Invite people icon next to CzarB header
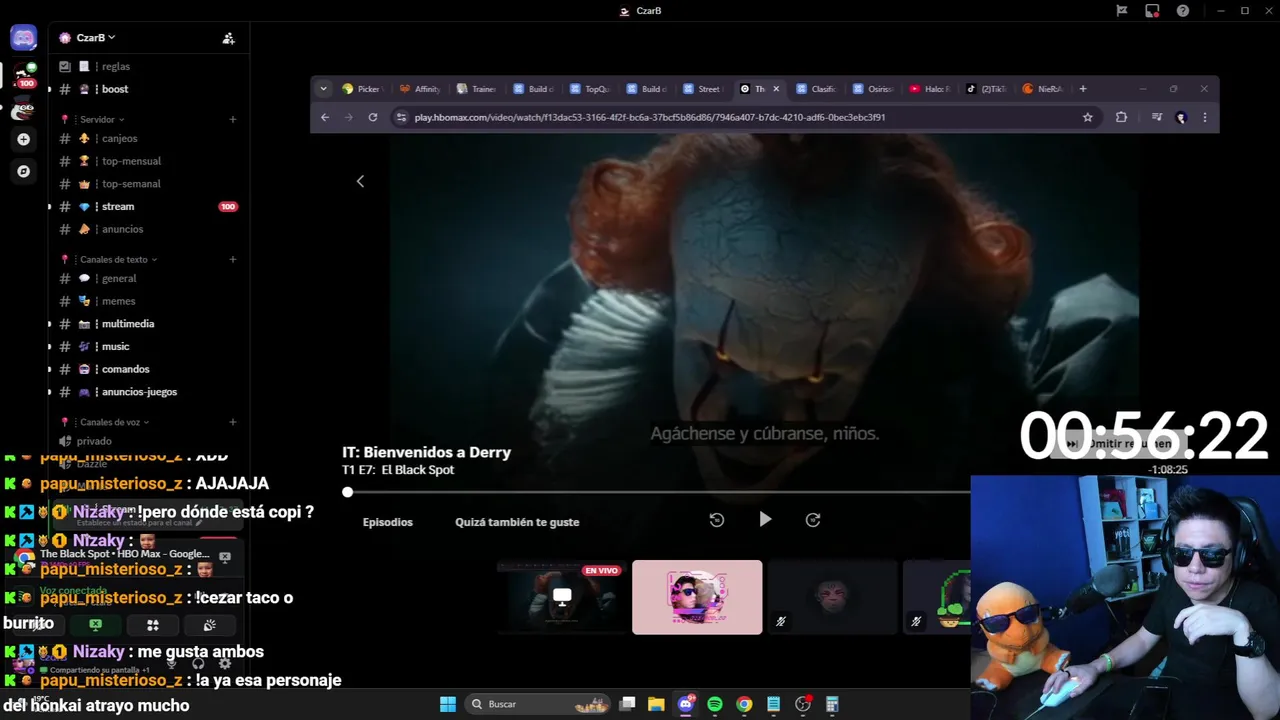The image size is (1280, 720). coord(228,38)
